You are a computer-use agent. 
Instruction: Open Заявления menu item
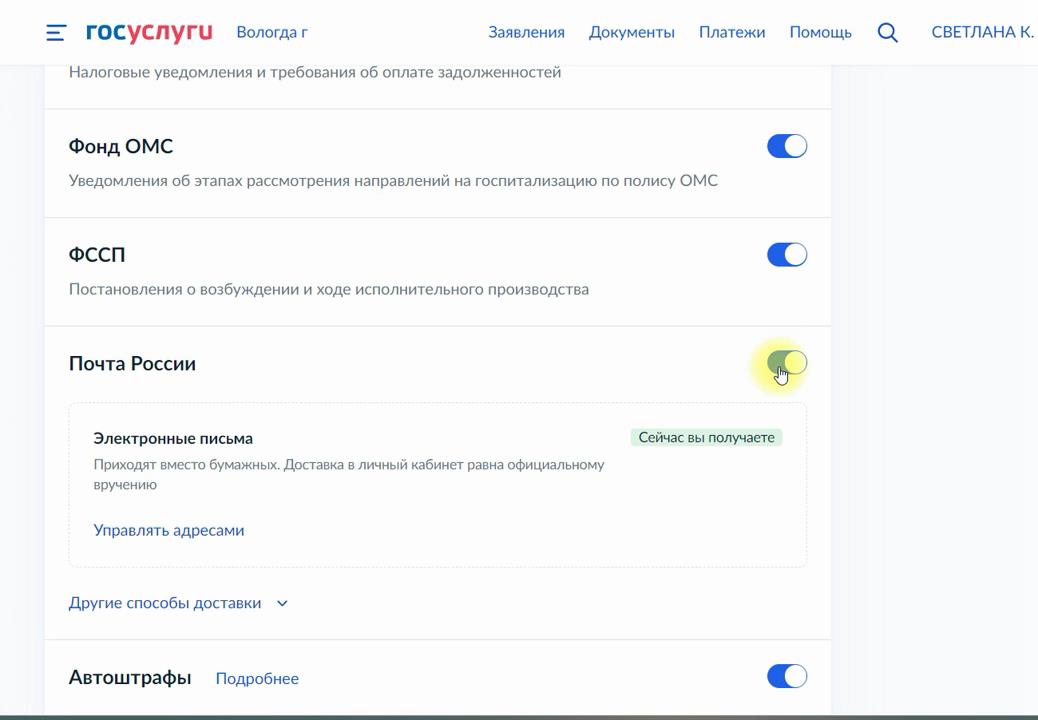point(526,32)
